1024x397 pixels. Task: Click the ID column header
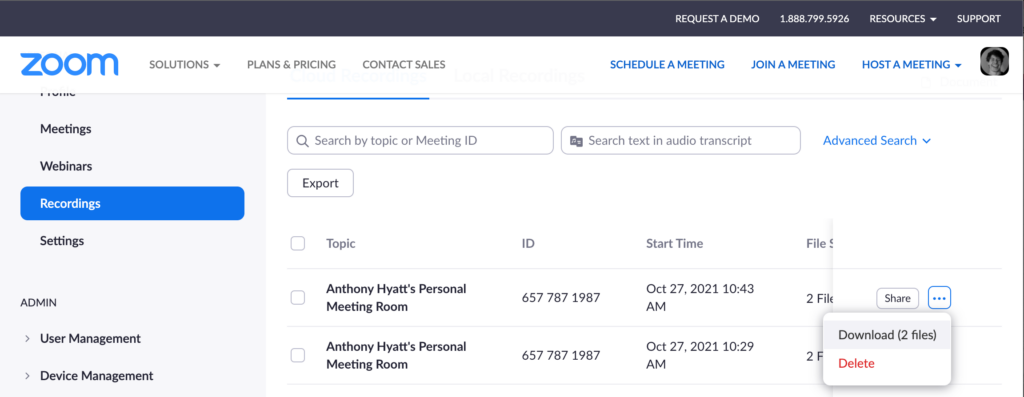click(x=528, y=244)
